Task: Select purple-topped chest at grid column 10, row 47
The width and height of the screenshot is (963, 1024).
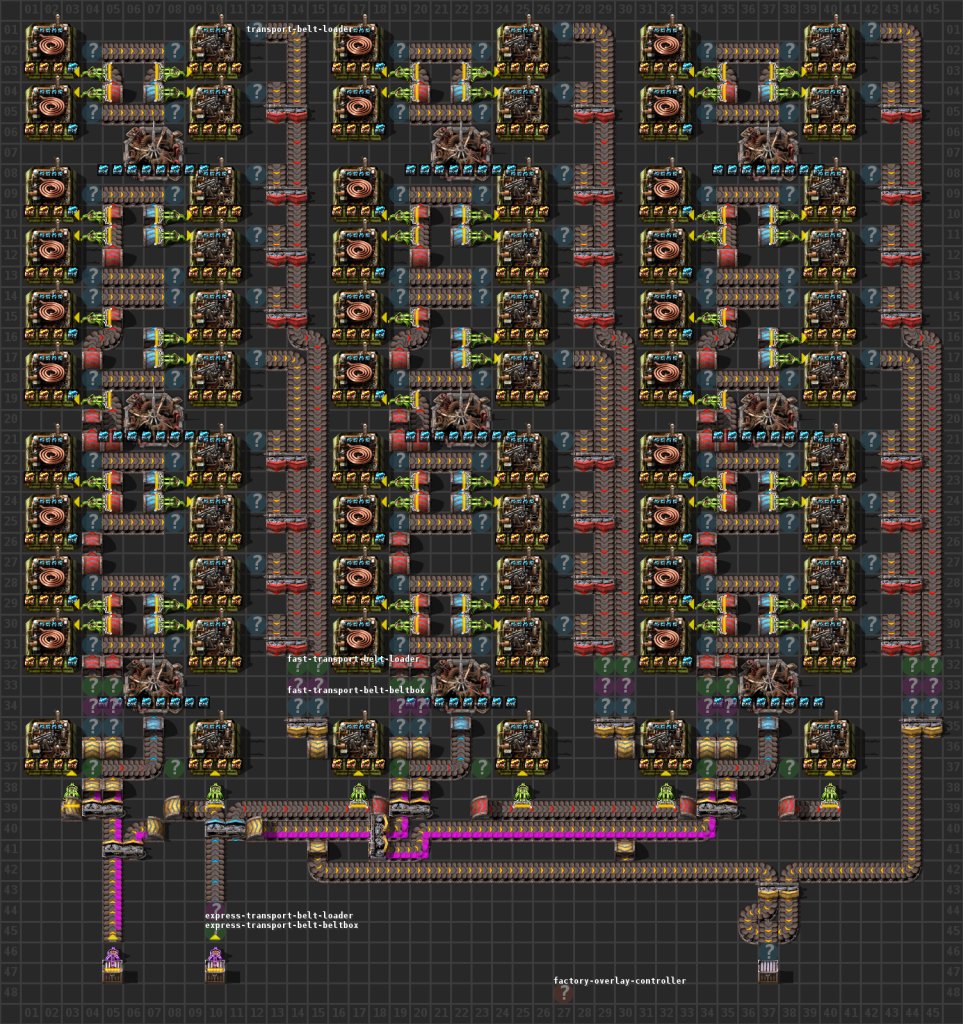Action: [215, 965]
